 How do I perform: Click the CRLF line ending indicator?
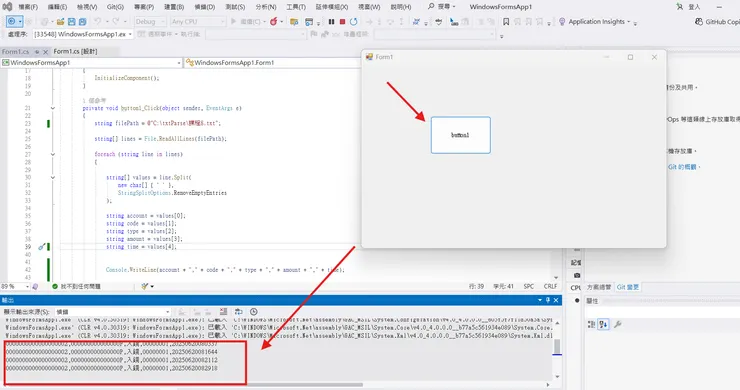point(550,287)
